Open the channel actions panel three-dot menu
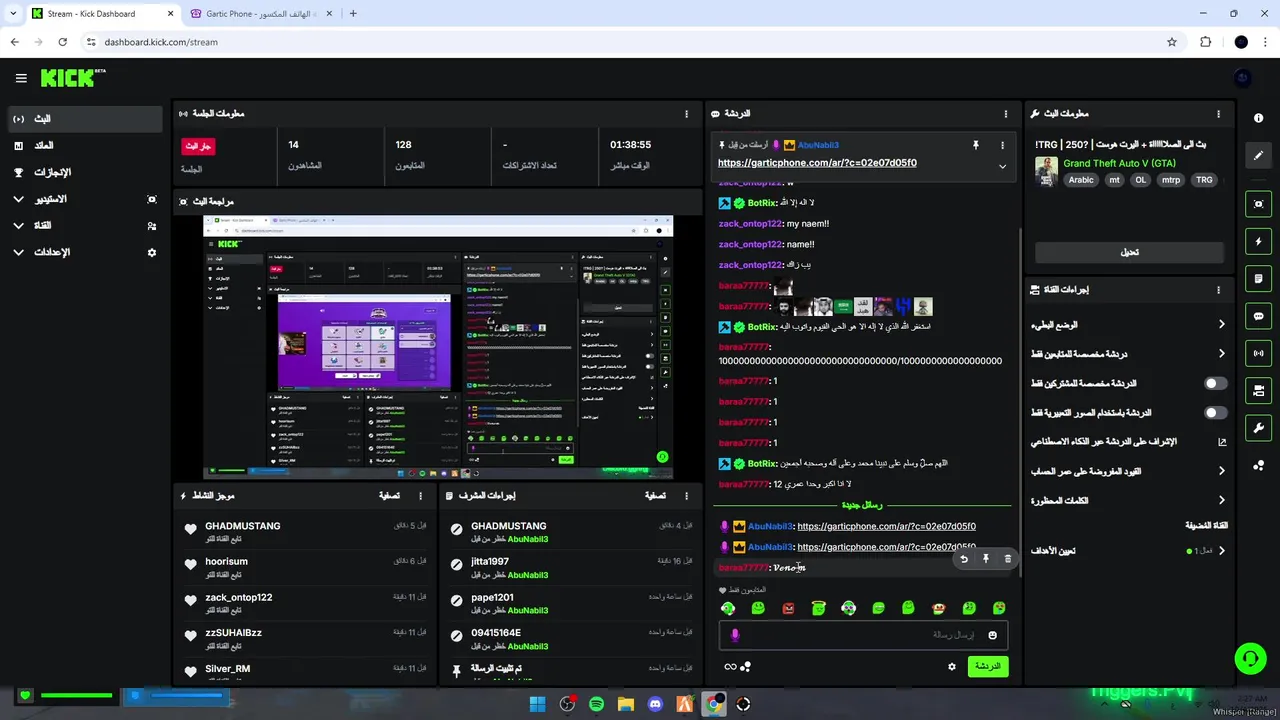Image resolution: width=1280 pixels, height=720 pixels. coord(1218,290)
